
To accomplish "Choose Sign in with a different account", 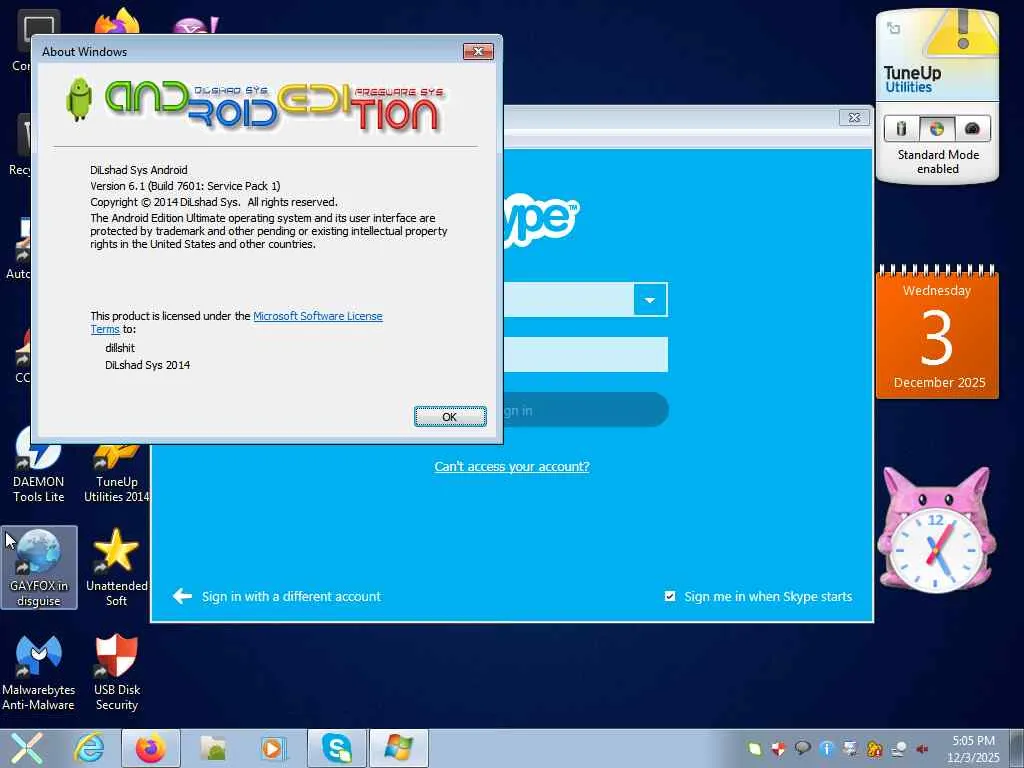I will pyautogui.click(x=278, y=596).
